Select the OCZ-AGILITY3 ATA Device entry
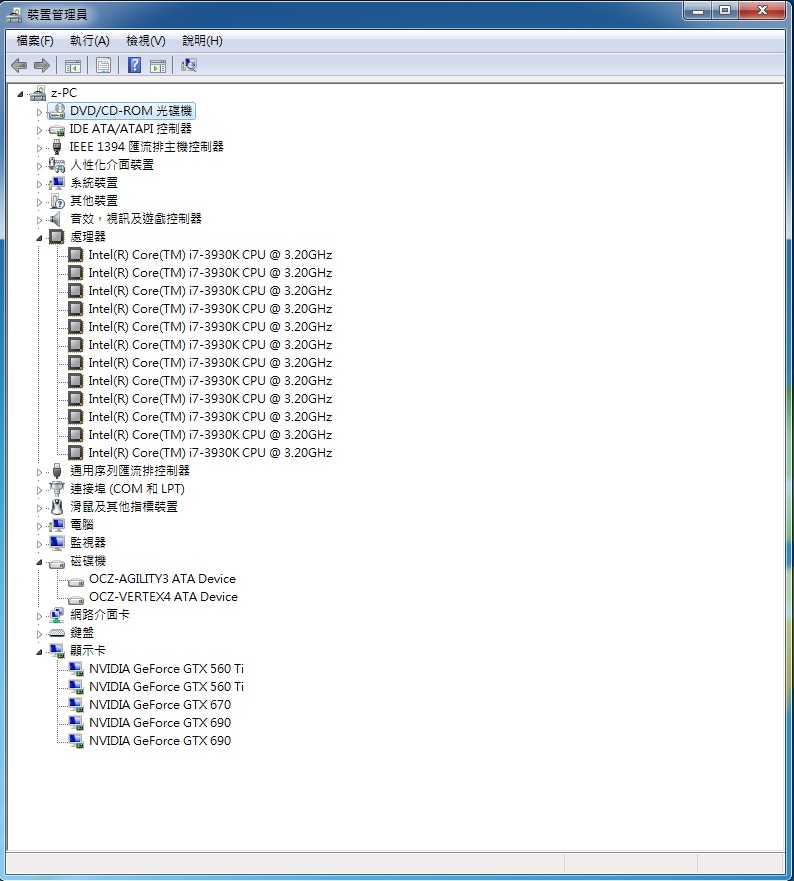The height and width of the screenshot is (881, 794). point(162,579)
